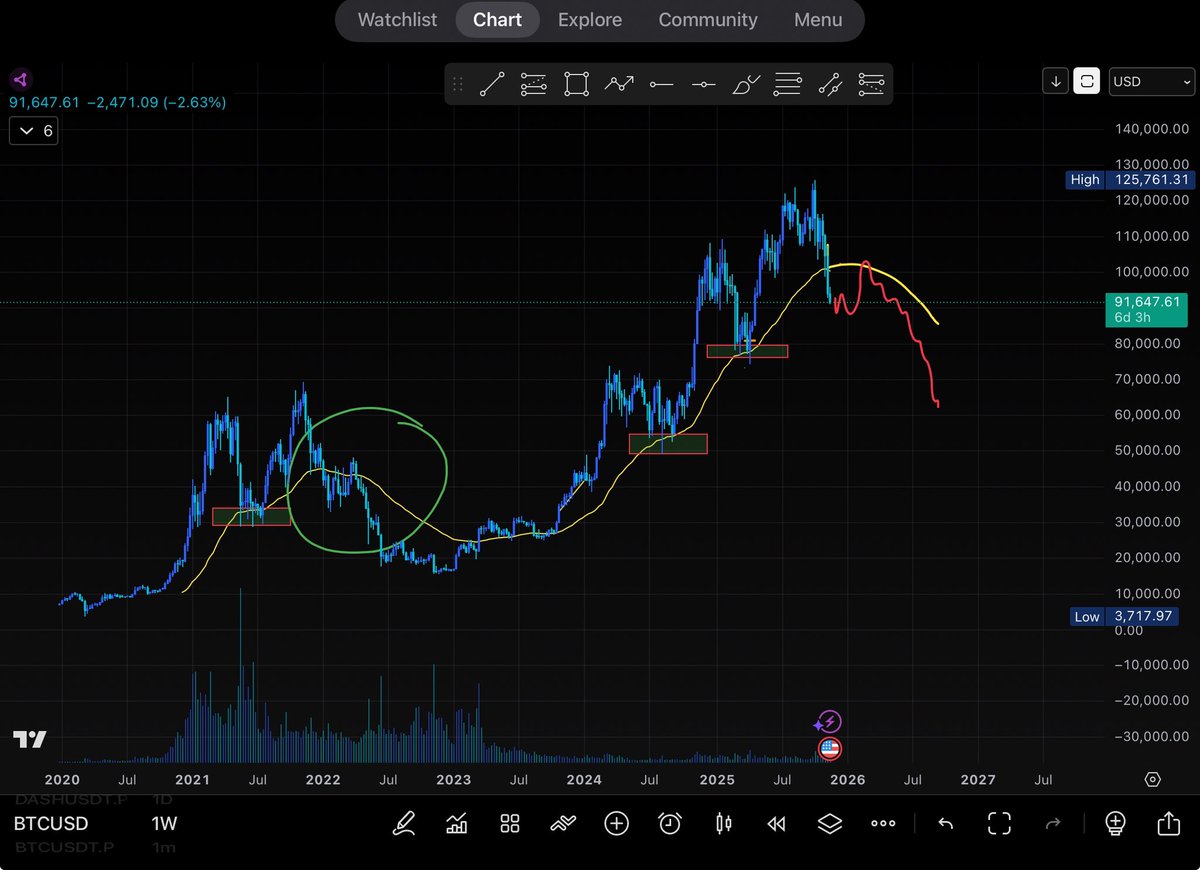Toggle the chart refresh icon

point(1087,81)
